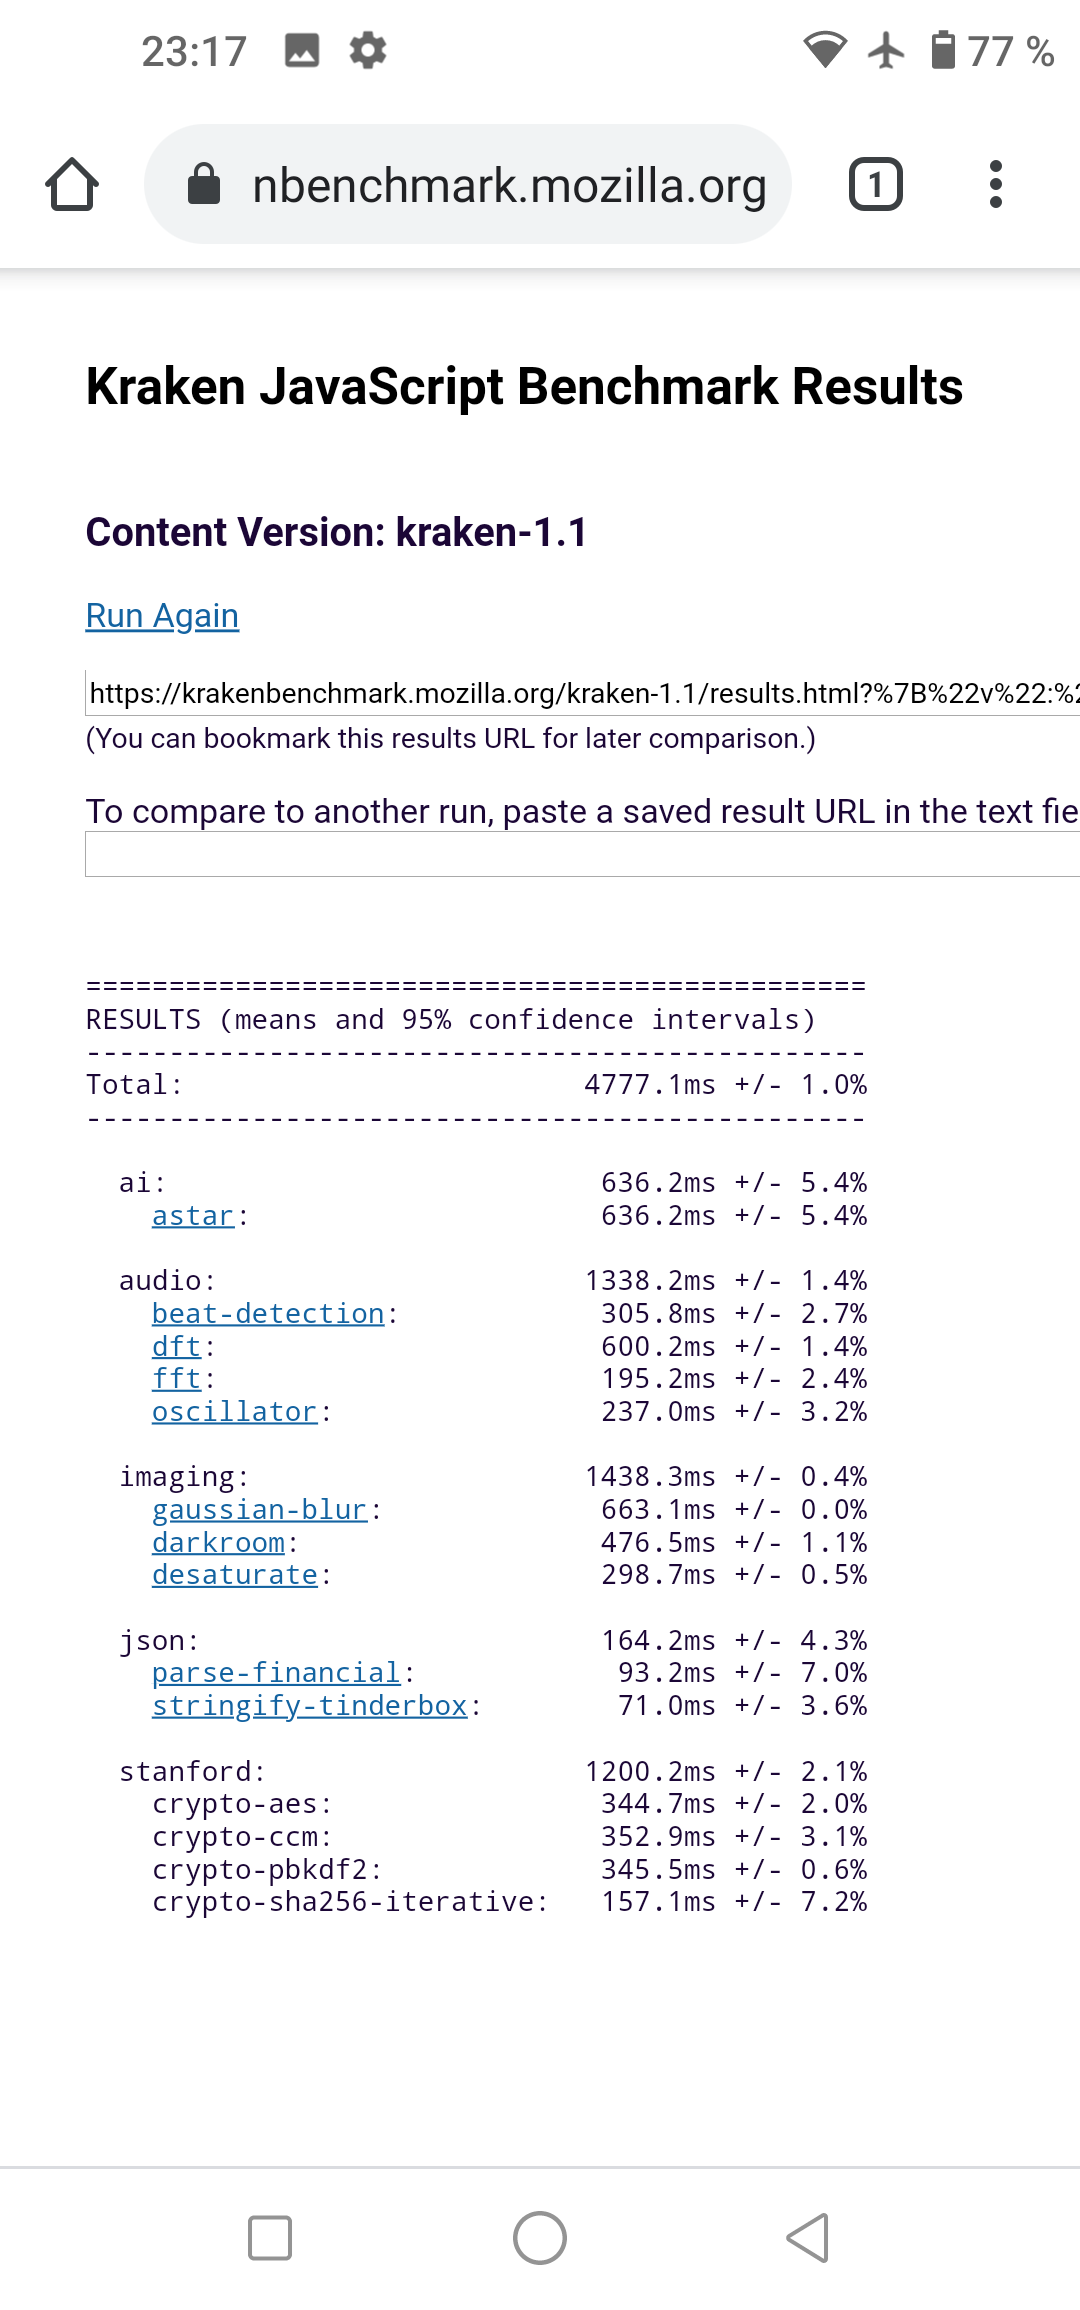Focus the empty comparison URL field
Screen dimensions: 1080x2310
point(582,855)
